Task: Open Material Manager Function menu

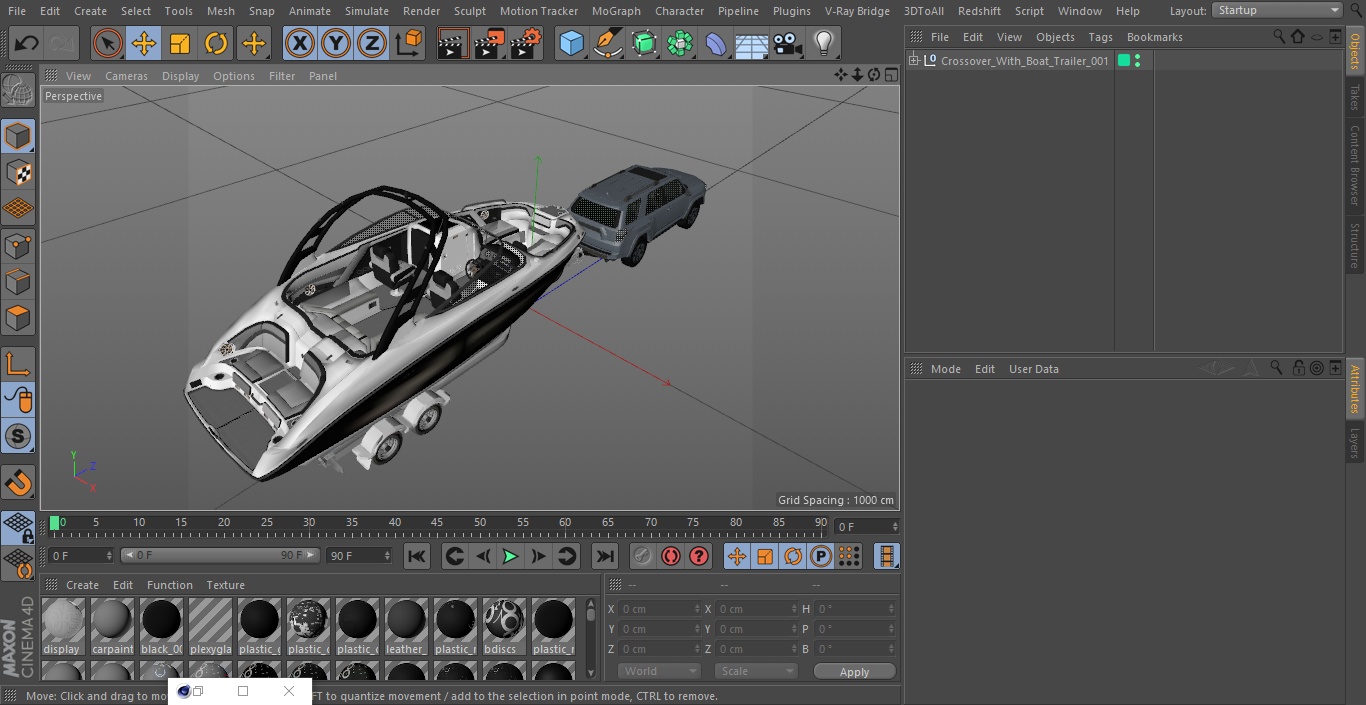Action: pos(169,585)
